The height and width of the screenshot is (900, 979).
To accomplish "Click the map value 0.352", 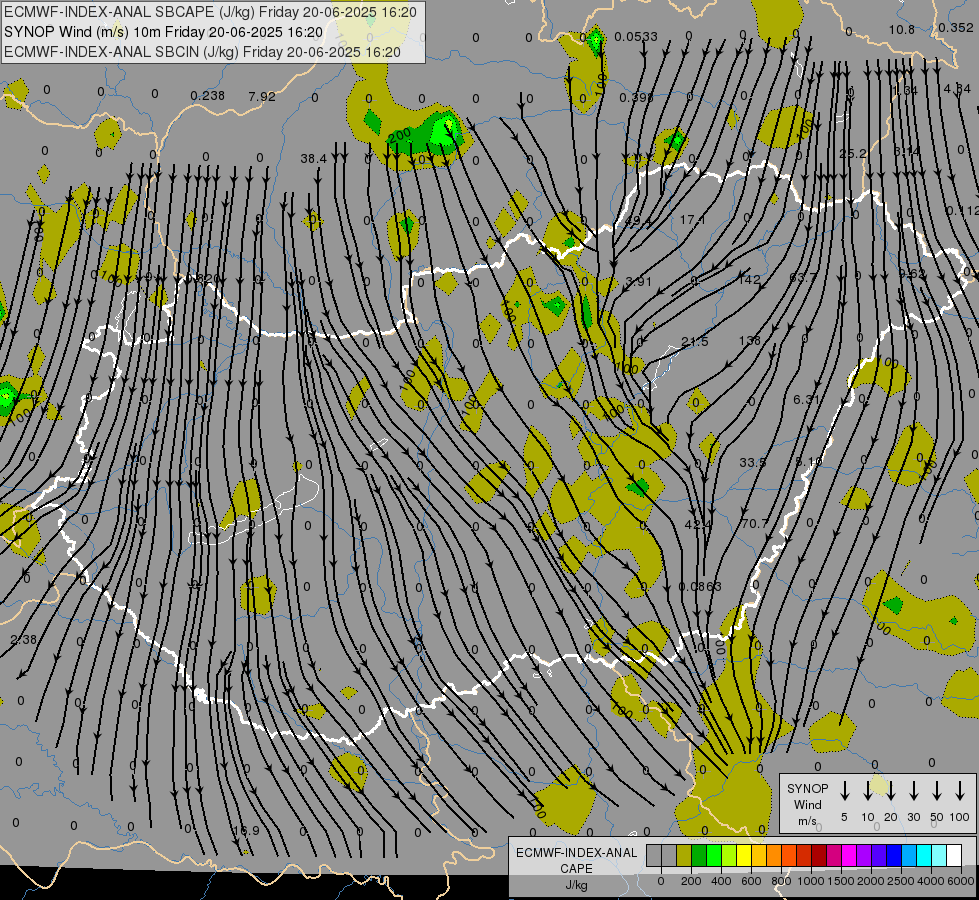I will (x=955, y=28).
